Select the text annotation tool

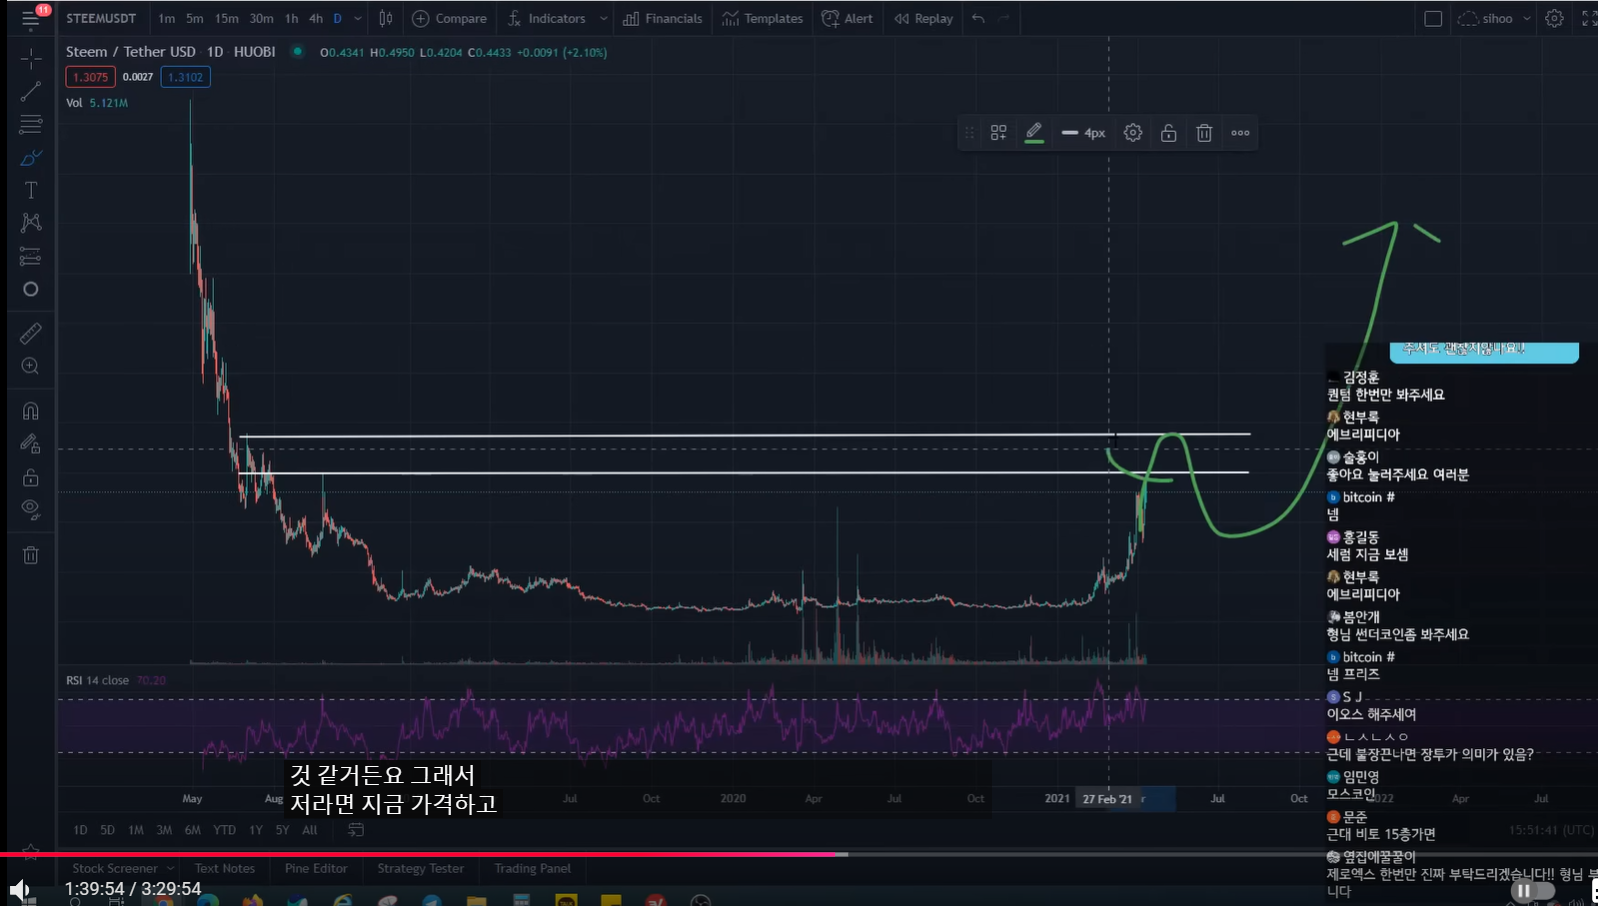[x=31, y=190]
